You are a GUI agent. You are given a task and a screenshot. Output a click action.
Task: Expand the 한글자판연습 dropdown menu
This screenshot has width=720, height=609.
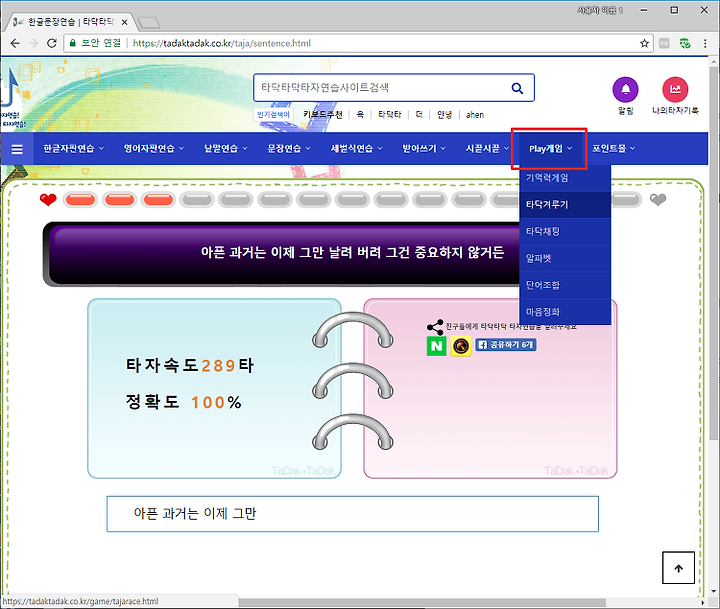pyautogui.click(x=73, y=148)
